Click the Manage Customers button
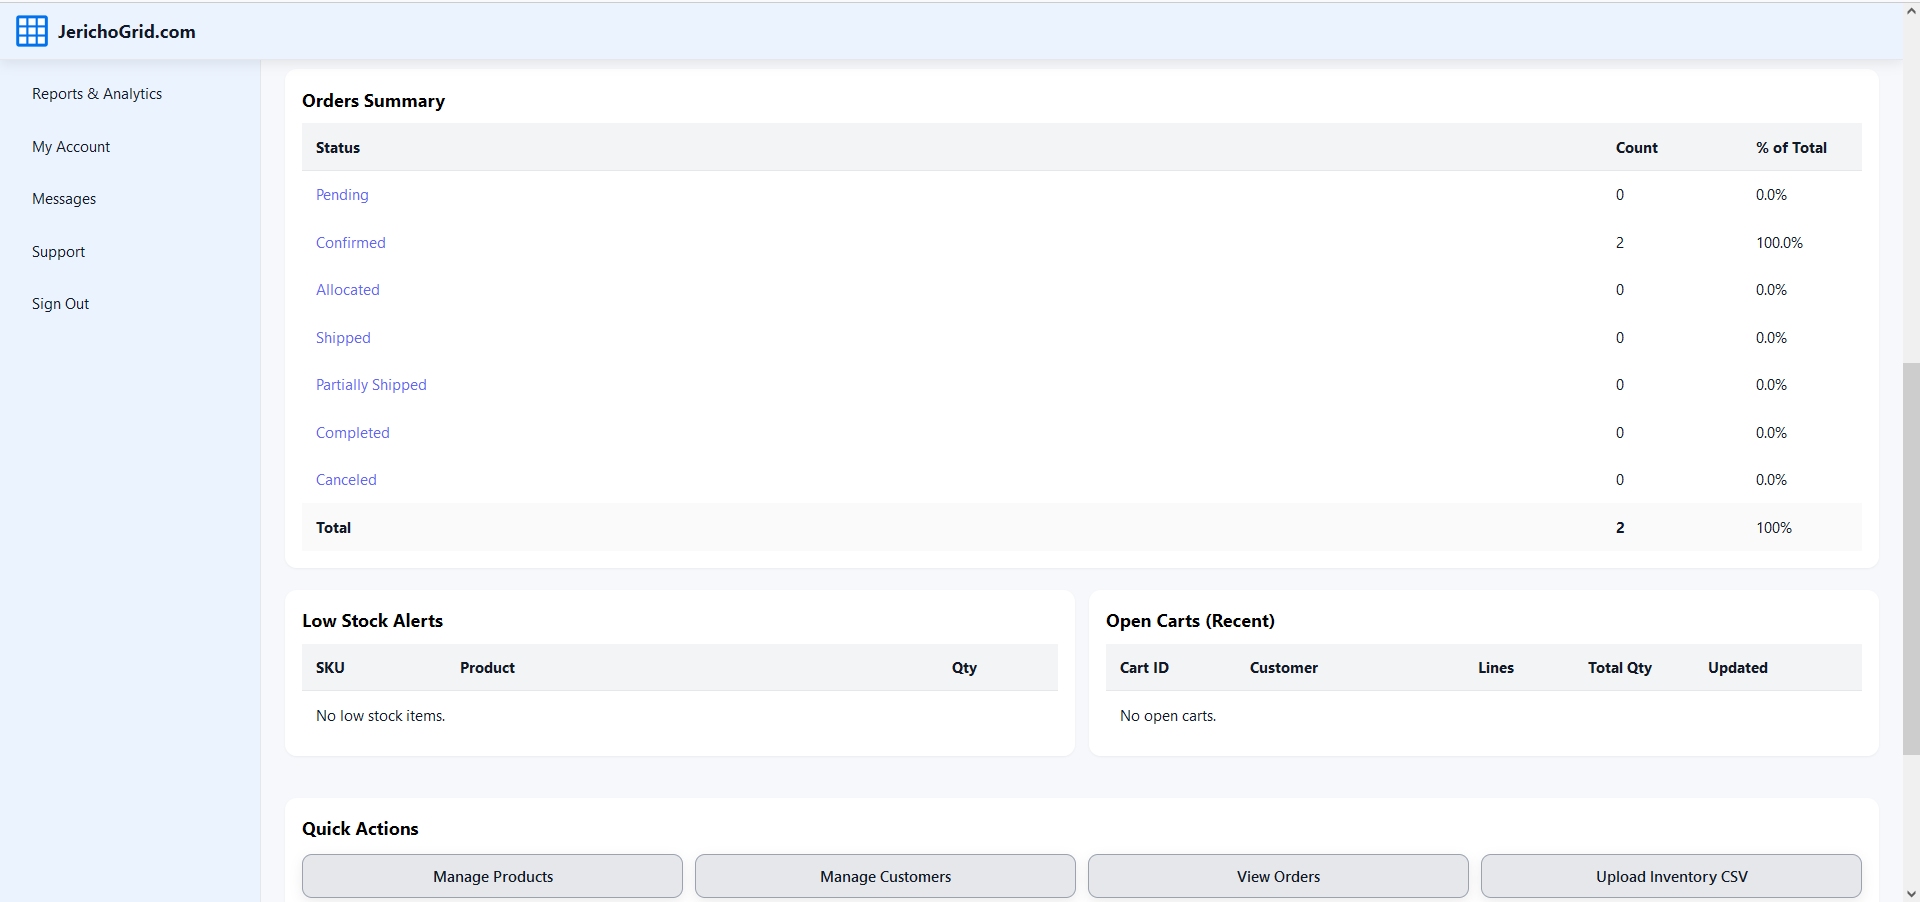Image resolution: width=1920 pixels, height=902 pixels. [885, 876]
